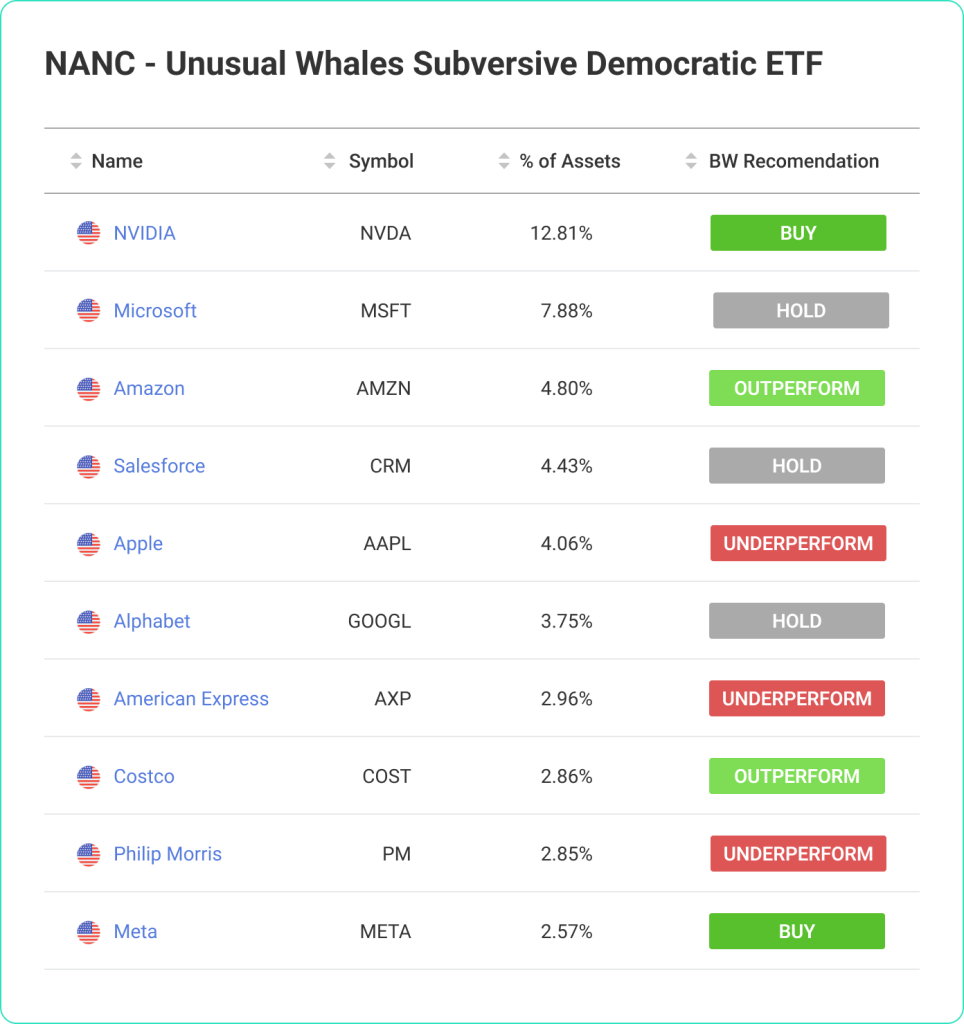964x1024 pixels.
Task: Sort by the BW Recomendation column
Action: click(690, 160)
